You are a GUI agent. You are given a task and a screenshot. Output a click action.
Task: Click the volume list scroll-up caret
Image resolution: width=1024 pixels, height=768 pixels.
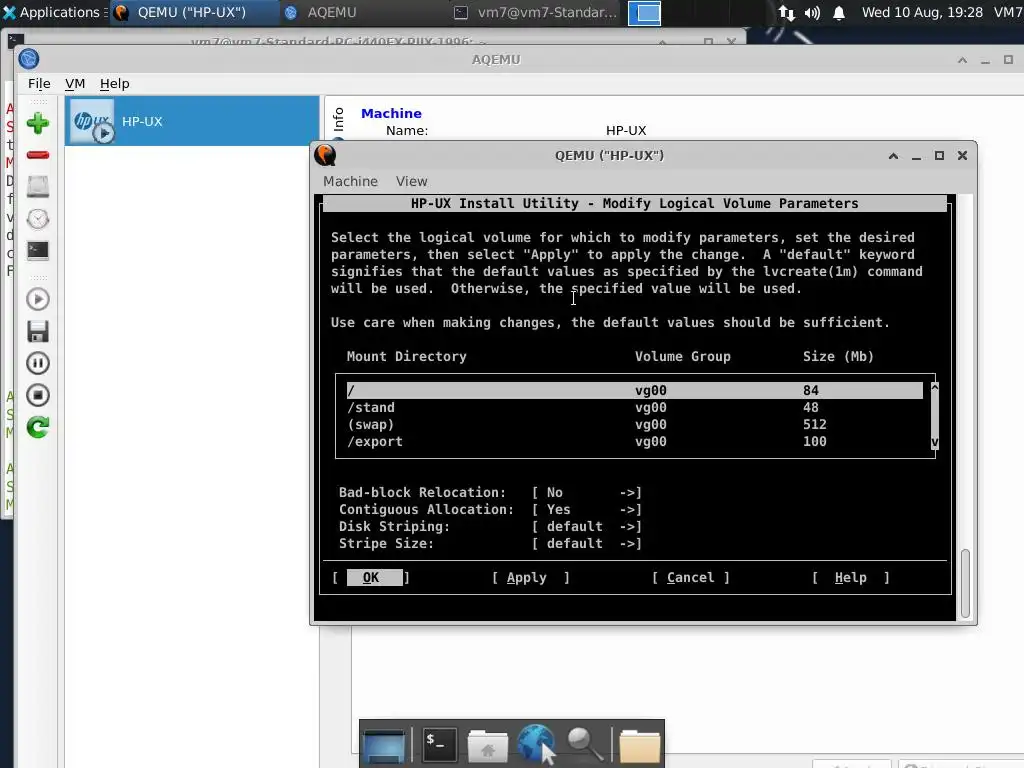click(935, 387)
